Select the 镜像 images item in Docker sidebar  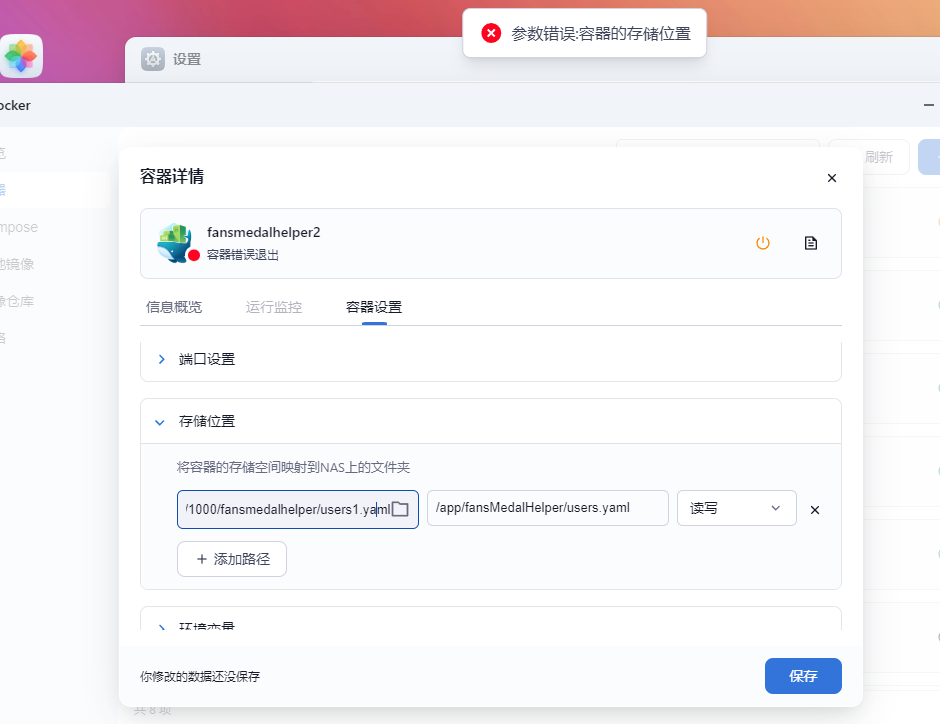(x=17, y=264)
